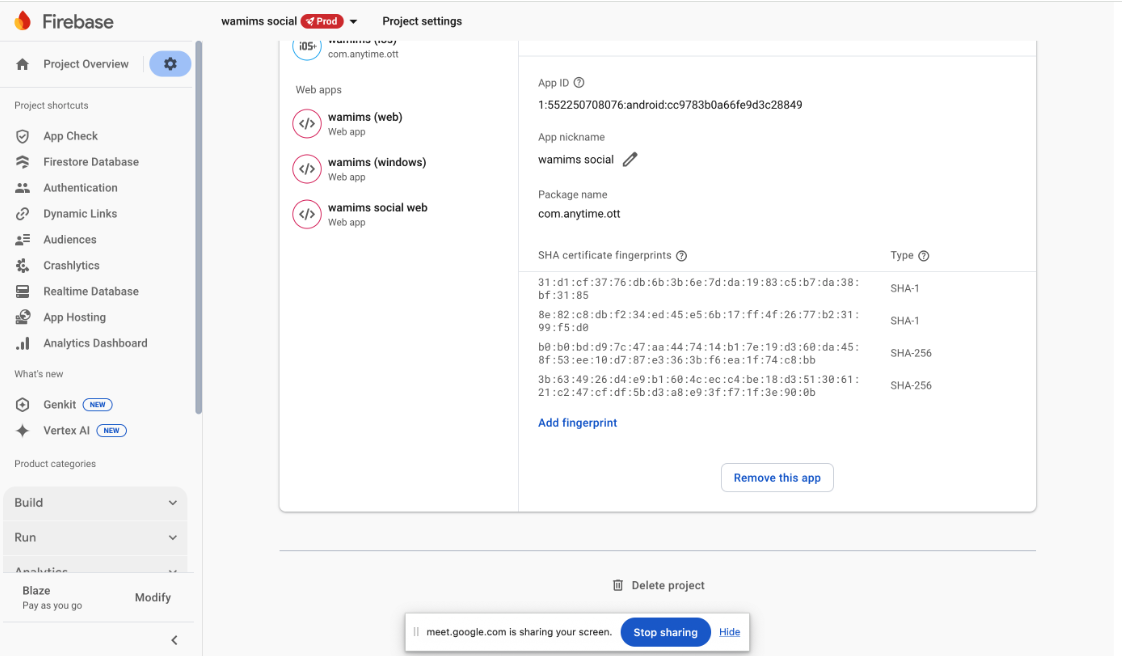The height and width of the screenshot is (656, 1122).
Task: Click the Type column help icon
Action: (924, 255)
